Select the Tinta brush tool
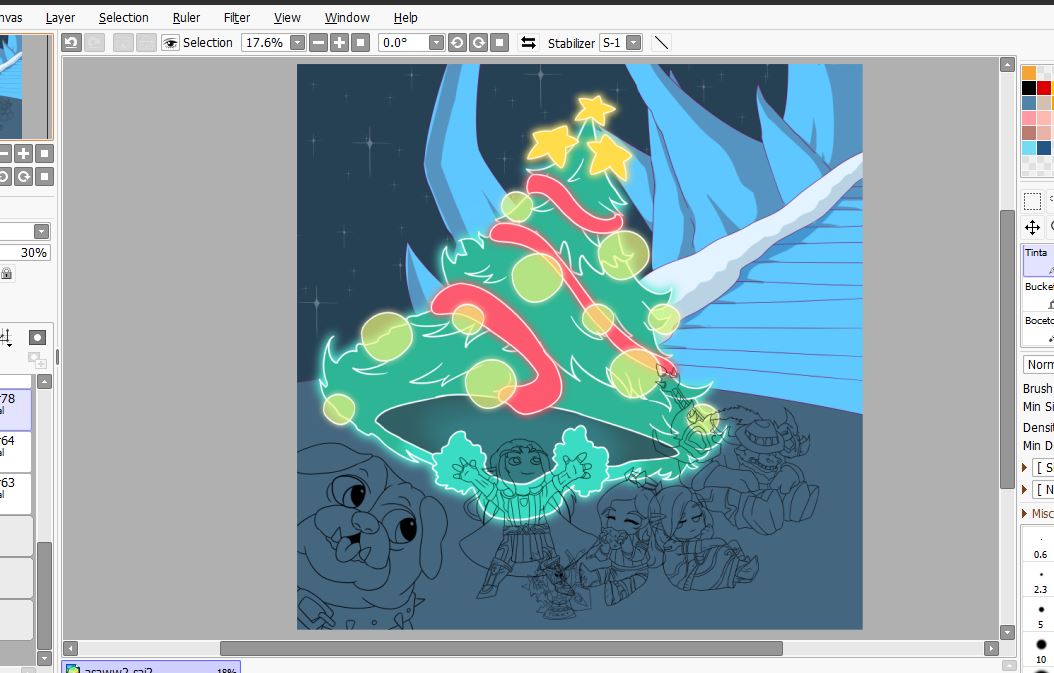The height and width of the screenshot is (673, 1054). (x=1039, y=261)
